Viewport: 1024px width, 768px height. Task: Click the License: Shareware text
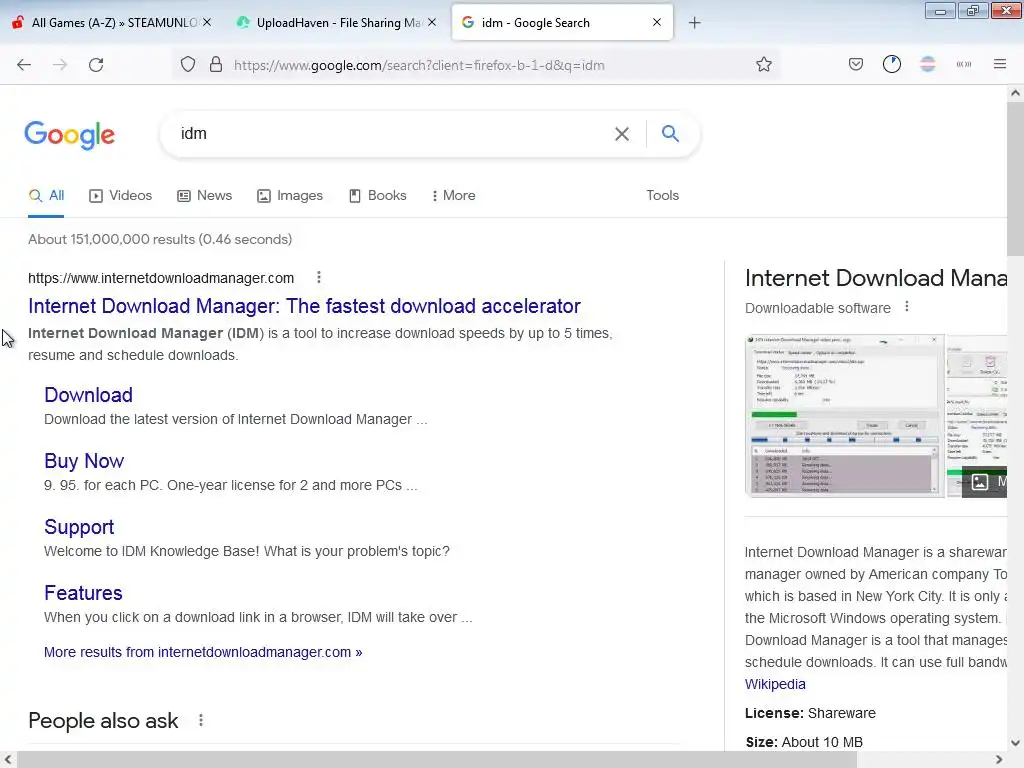point(810,713)
